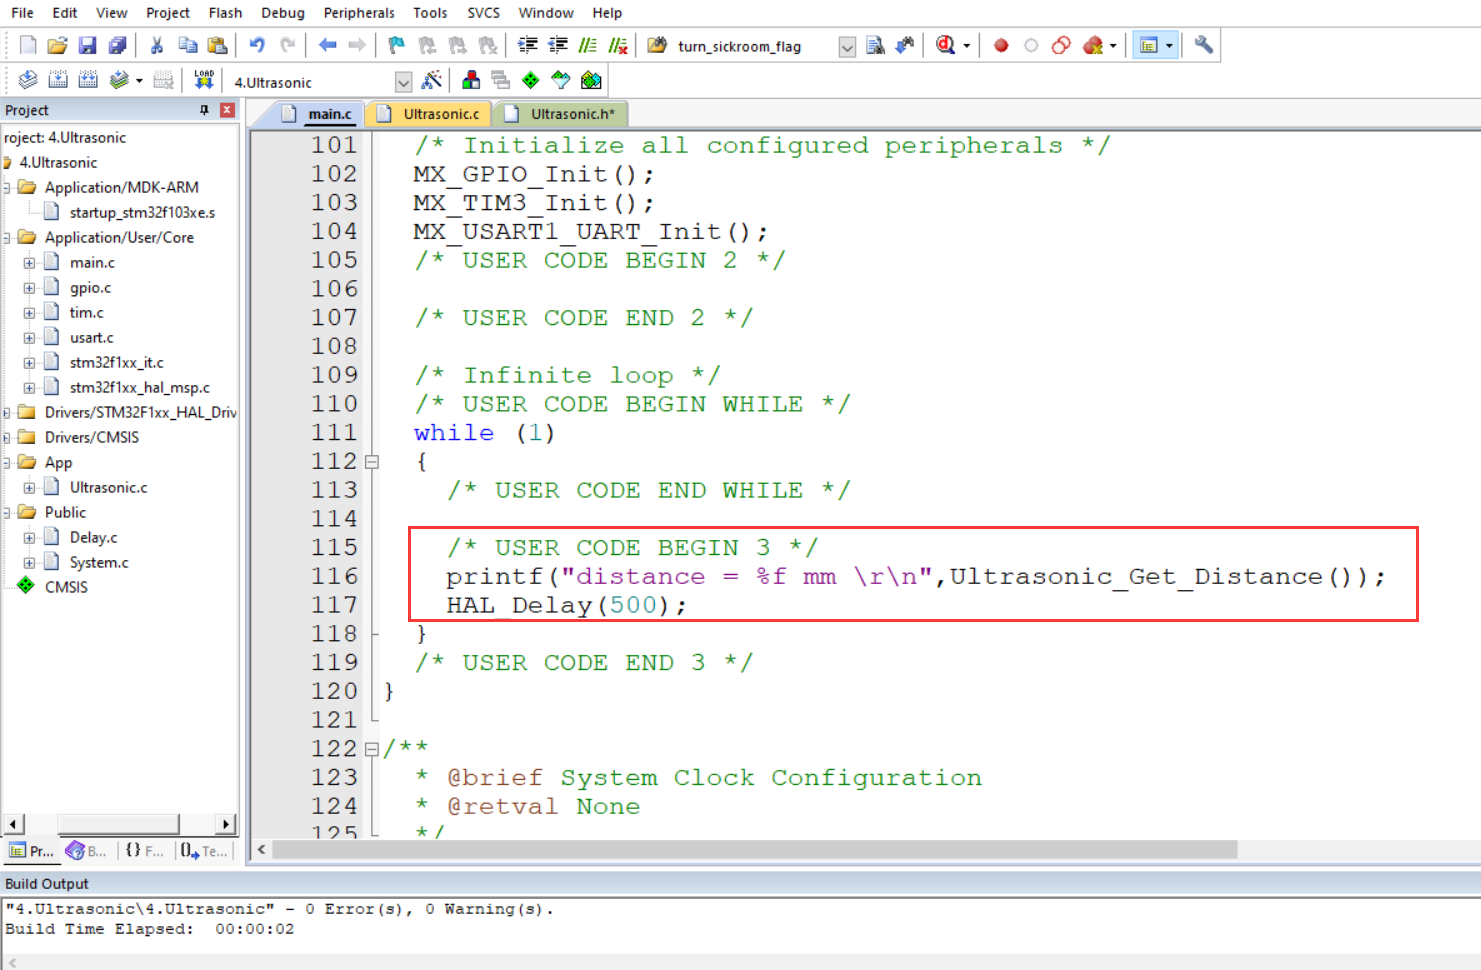This screenshot has height=970, width=1481.
Task: Build target files icon
Action: coord(58,80)
